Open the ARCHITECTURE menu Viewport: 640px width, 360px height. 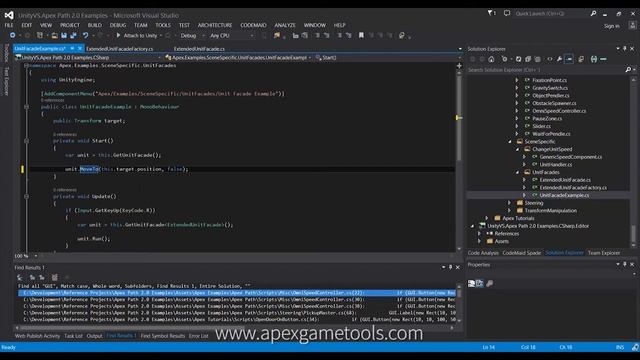click(215, 25)
